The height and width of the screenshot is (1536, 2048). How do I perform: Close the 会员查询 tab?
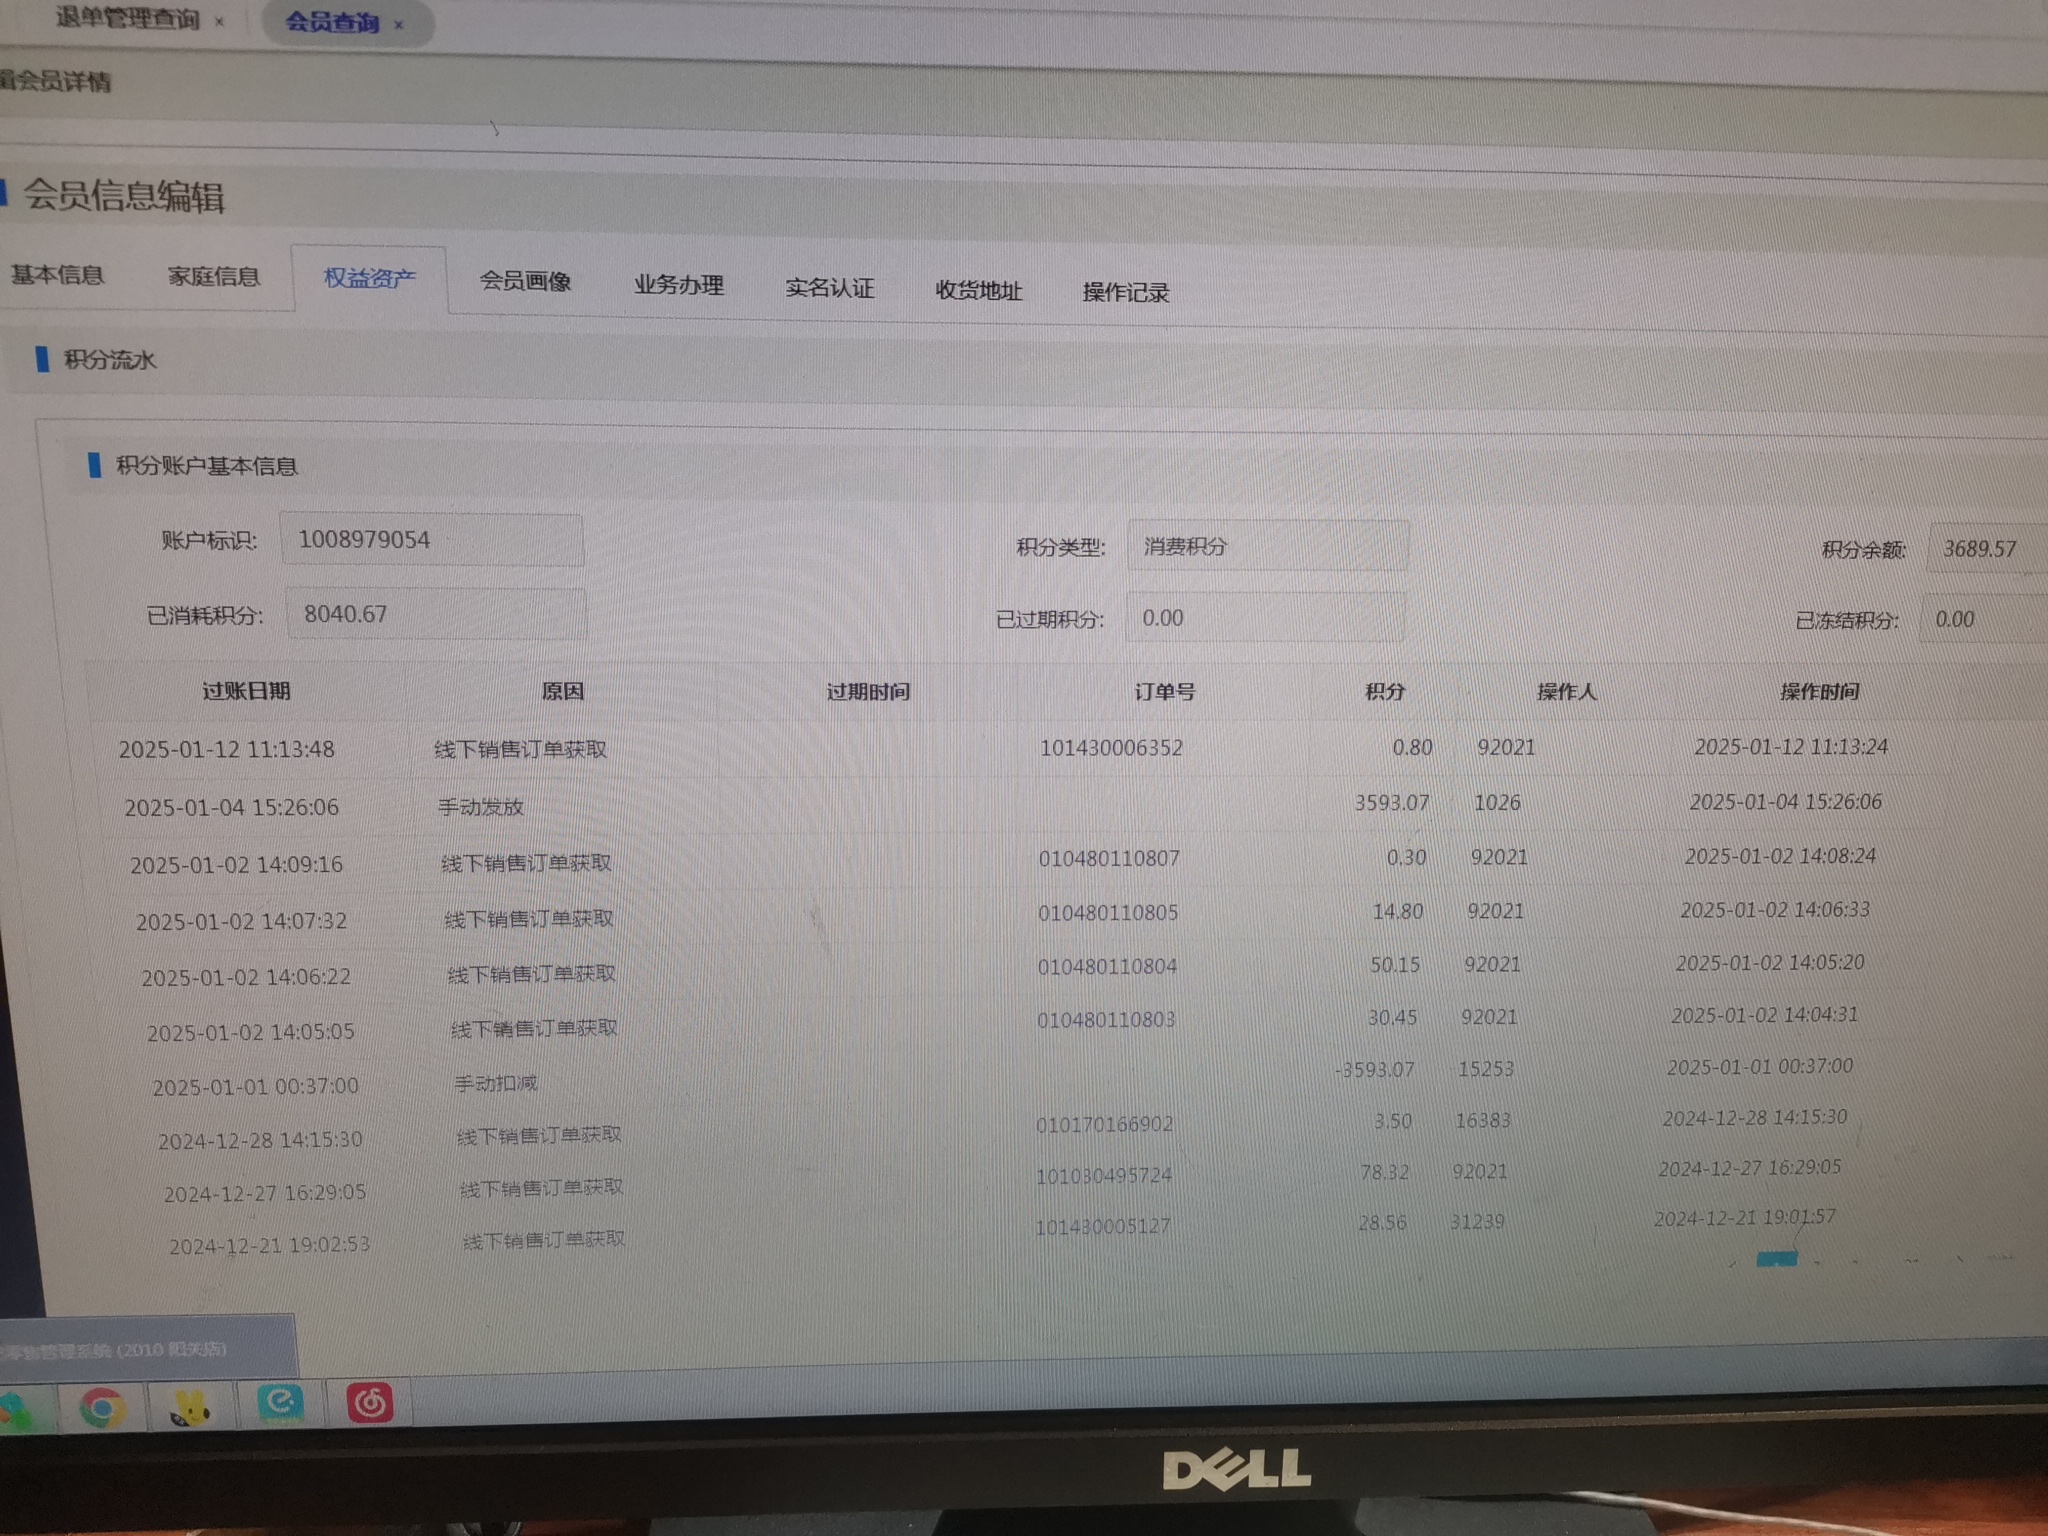[x=399, y=25]
